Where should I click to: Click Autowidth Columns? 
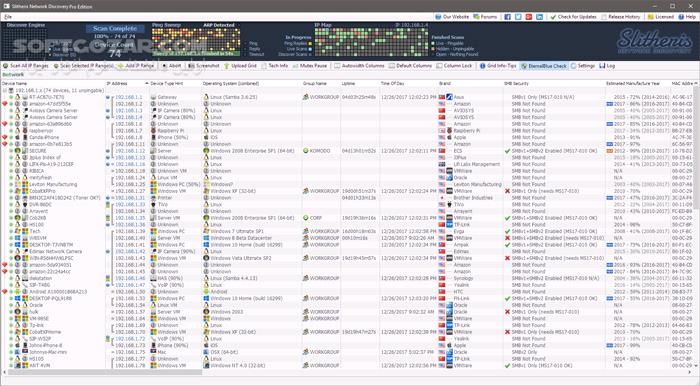coord(359,66)
